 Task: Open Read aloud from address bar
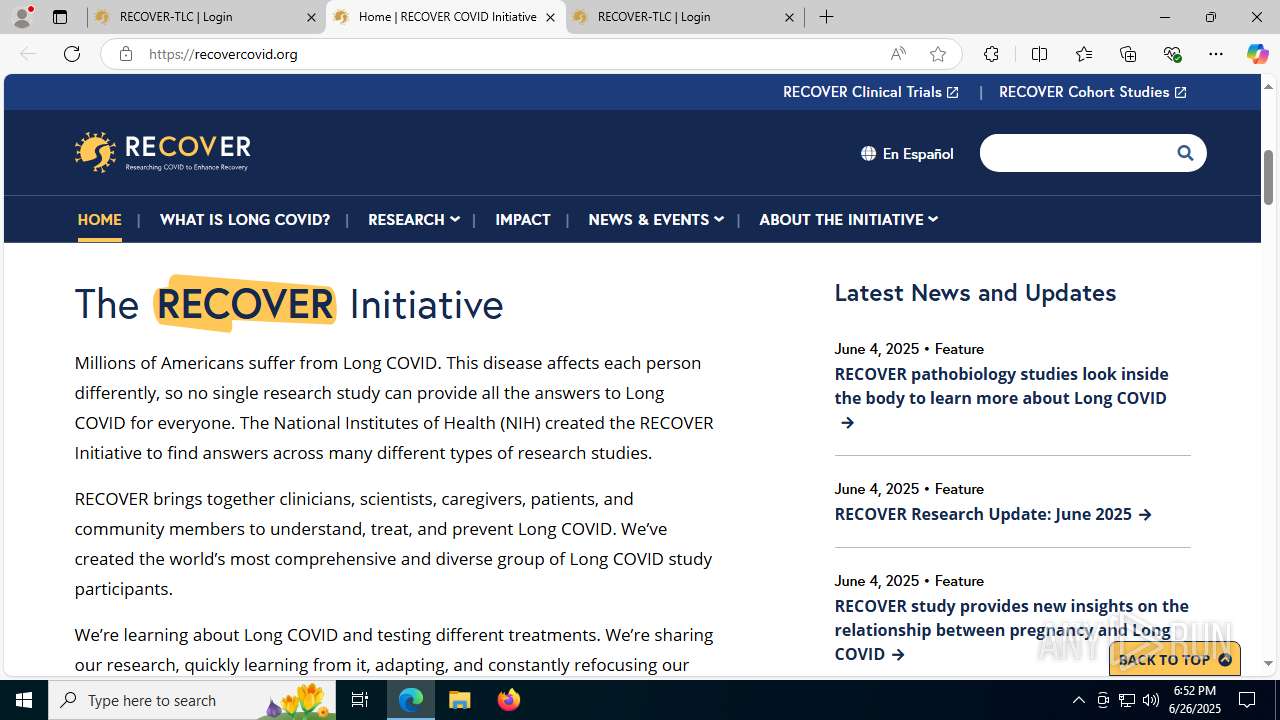point(898,54)
